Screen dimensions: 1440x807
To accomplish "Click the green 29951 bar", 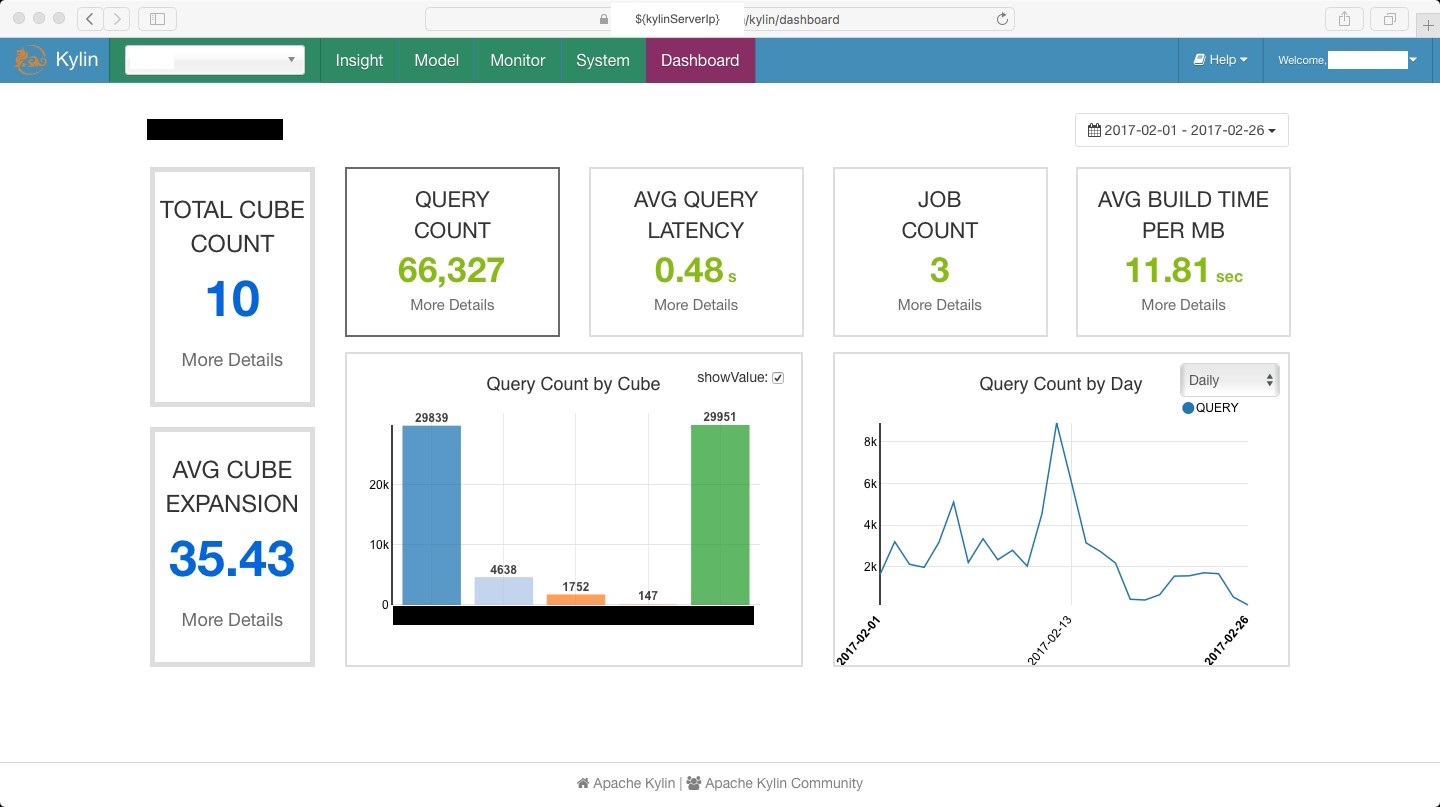I will click(x=720, y=515).
